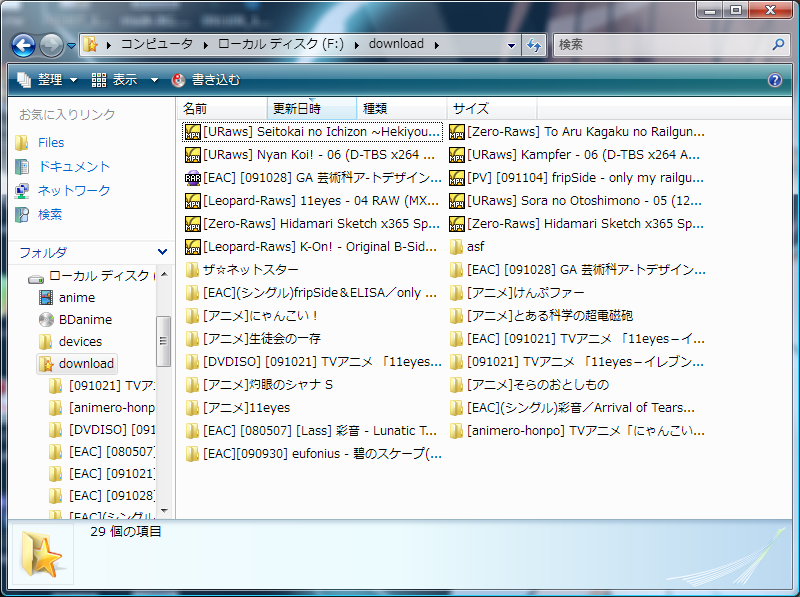The height and width of the screenshot is (597, 800).
Task: Click the Forward navigation arrow
Action: click(51, 45)
